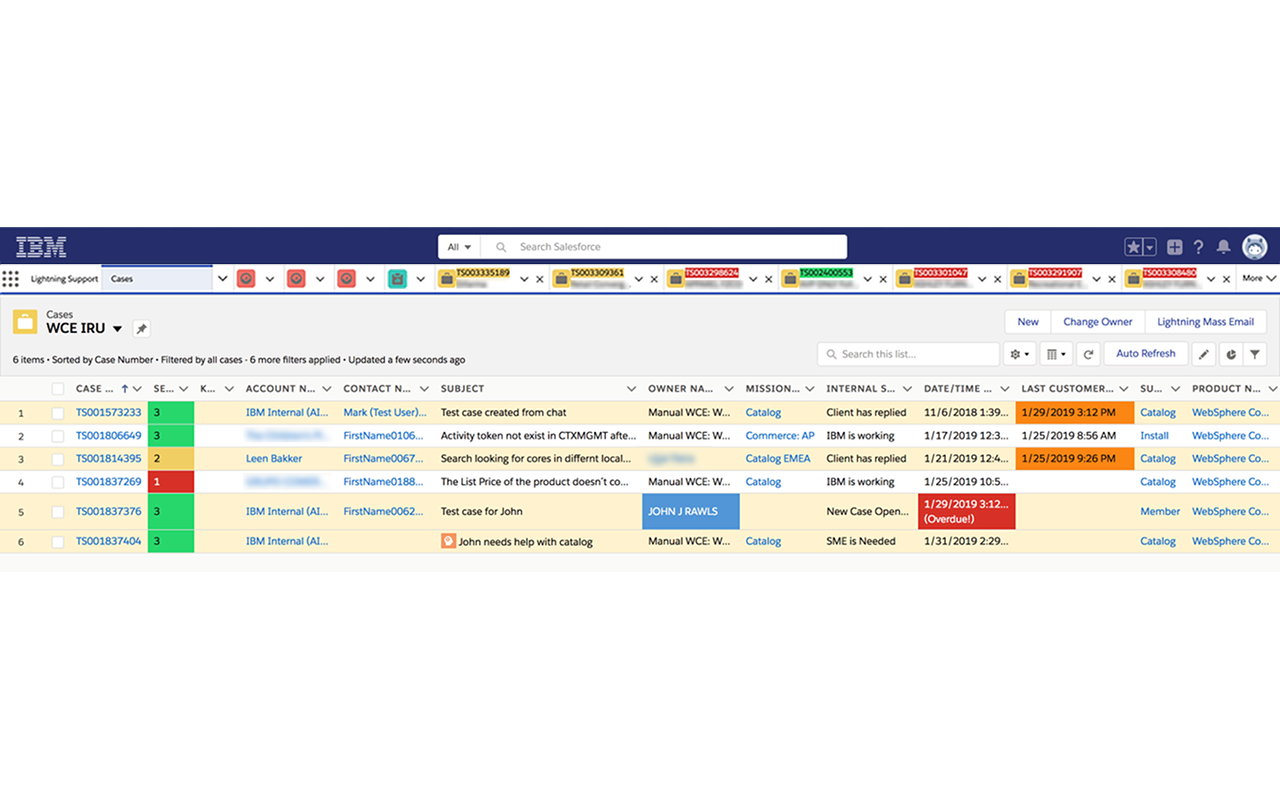The width and height of the screenshot is (1280, 800).
Task: Click the 'SME is Needed' status text
Action: 861,542
